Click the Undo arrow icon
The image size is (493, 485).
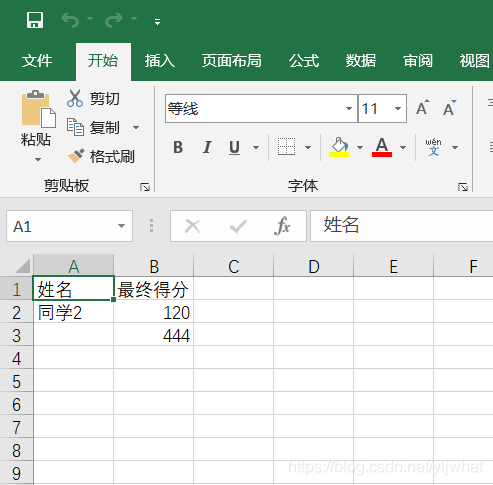click(70, 20)
